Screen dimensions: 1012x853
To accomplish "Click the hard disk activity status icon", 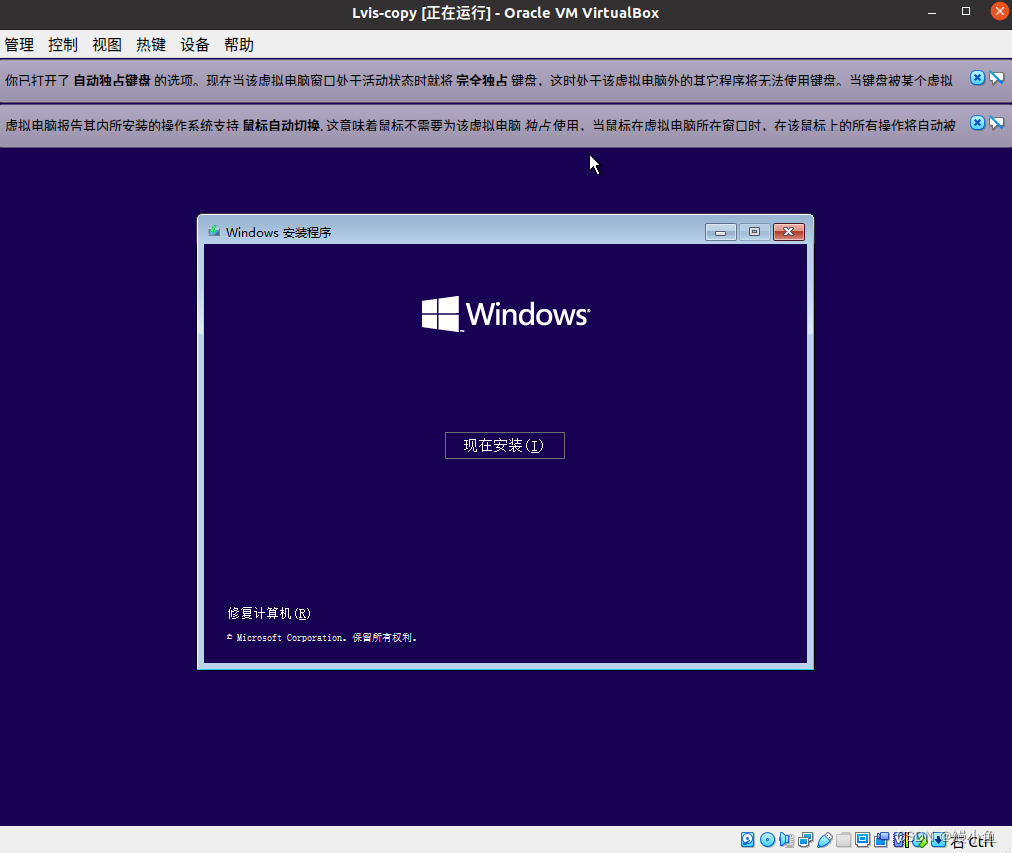I will click(747, 839).
